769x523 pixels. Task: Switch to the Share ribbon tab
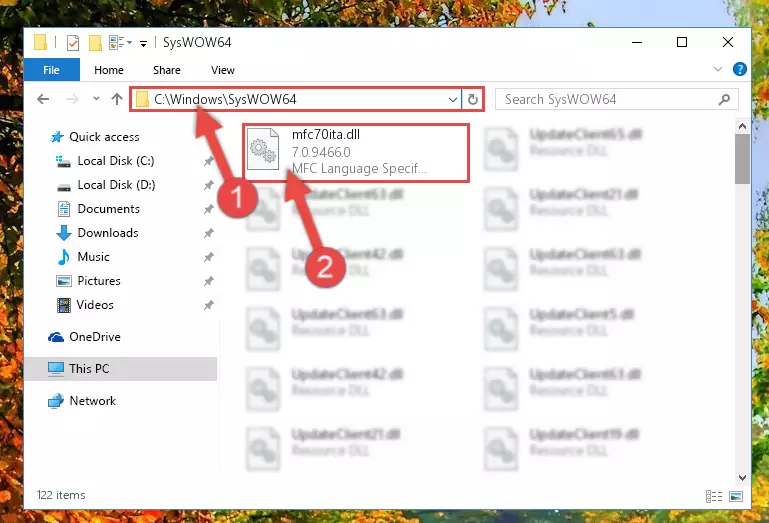167,70
